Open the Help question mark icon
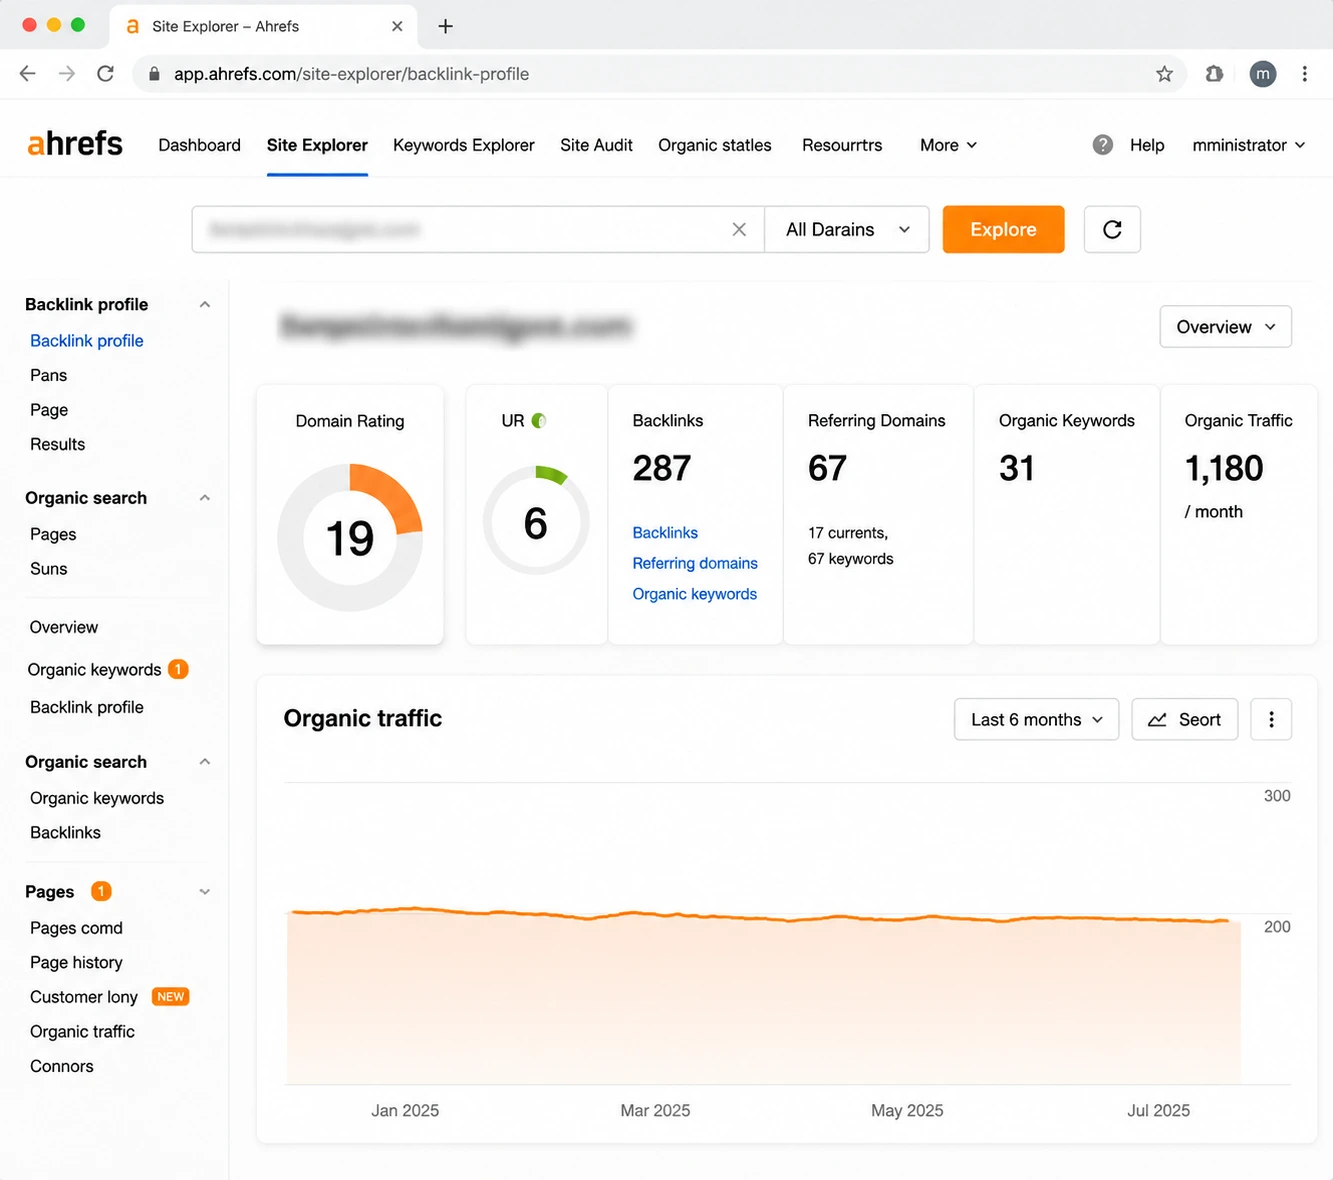Screen dimensions: 1333x1180 click(1102, 145)
